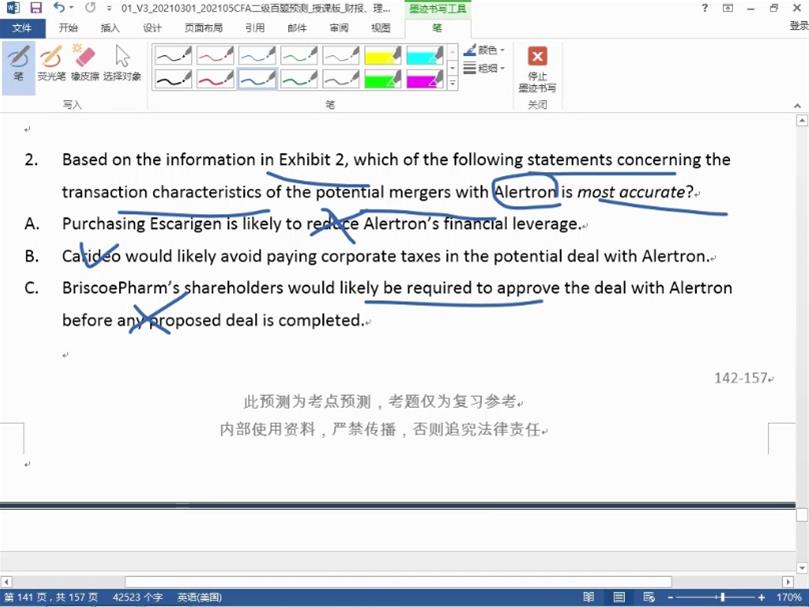Pick the thick gray pen style
The image size is (809, 607).
pyautogui.click(x=341, y=79)
